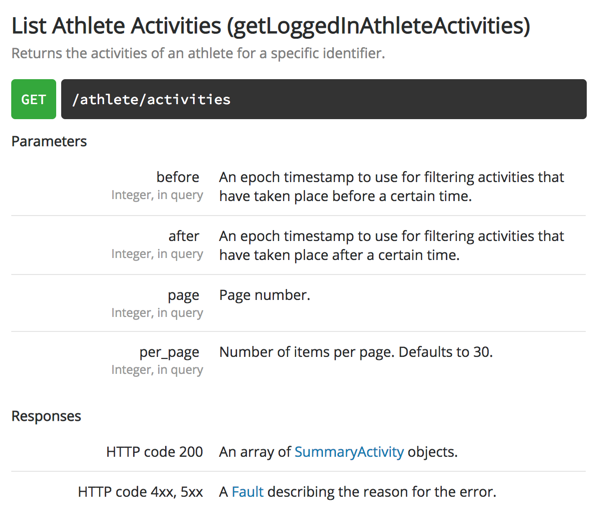Click the after parameter's epoch timestamp description
This screenshot has height=515, width=592.
click(392, 245)
